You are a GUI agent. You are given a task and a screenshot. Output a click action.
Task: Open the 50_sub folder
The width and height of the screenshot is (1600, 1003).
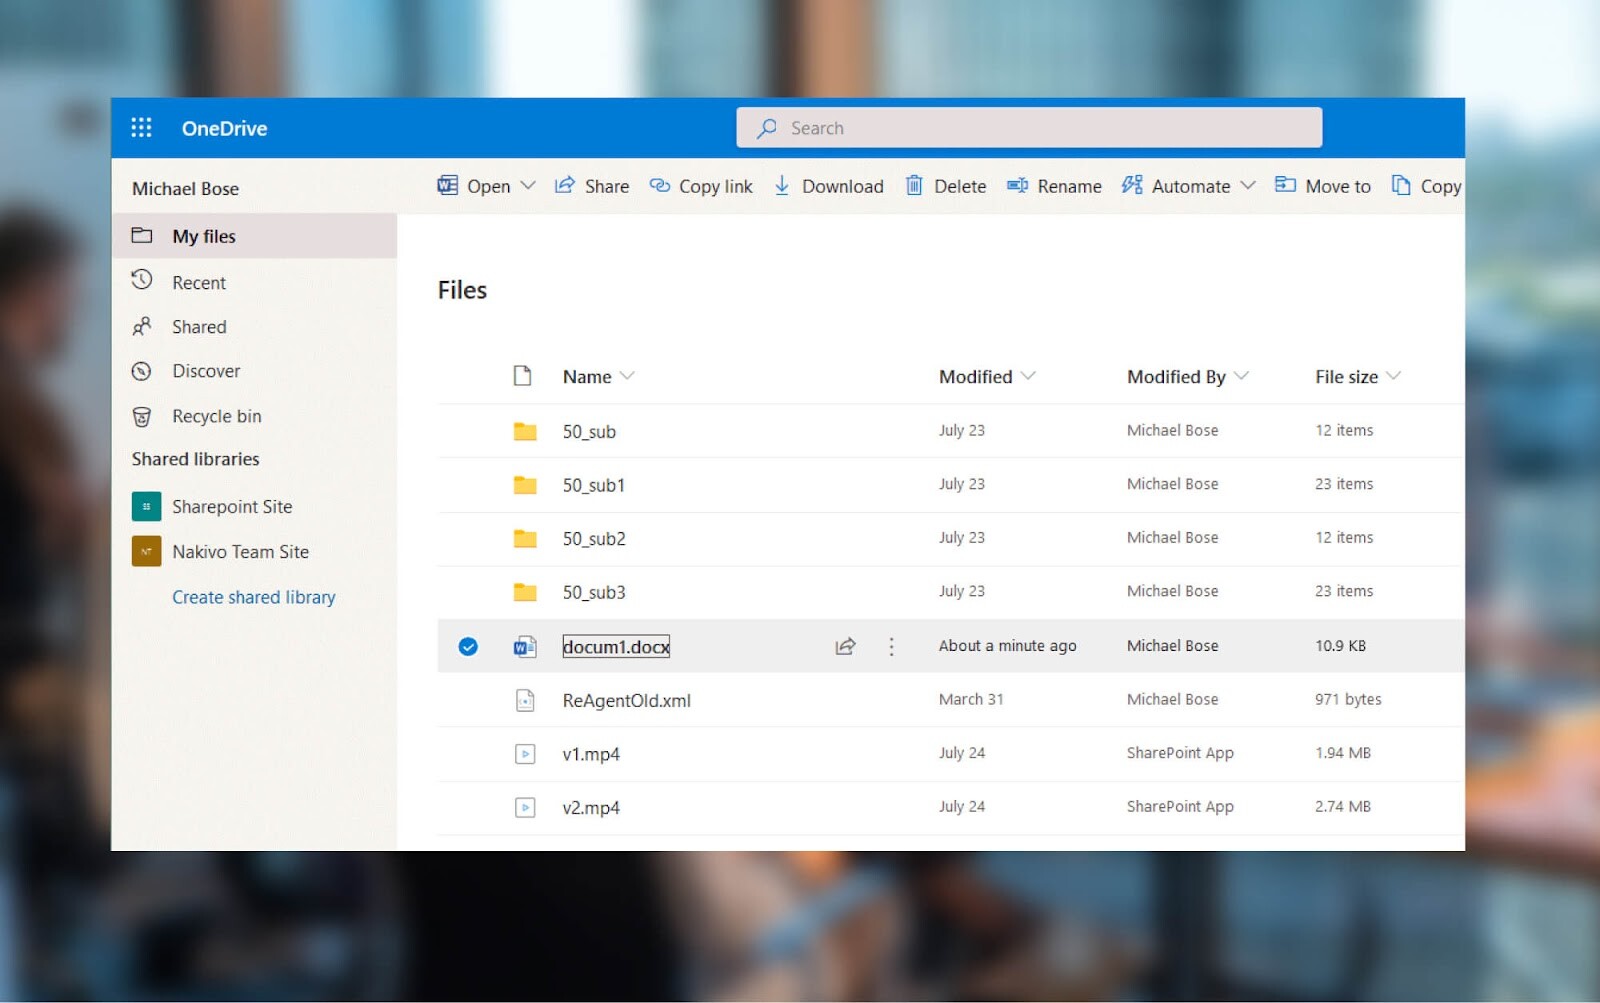click(589, 432)
